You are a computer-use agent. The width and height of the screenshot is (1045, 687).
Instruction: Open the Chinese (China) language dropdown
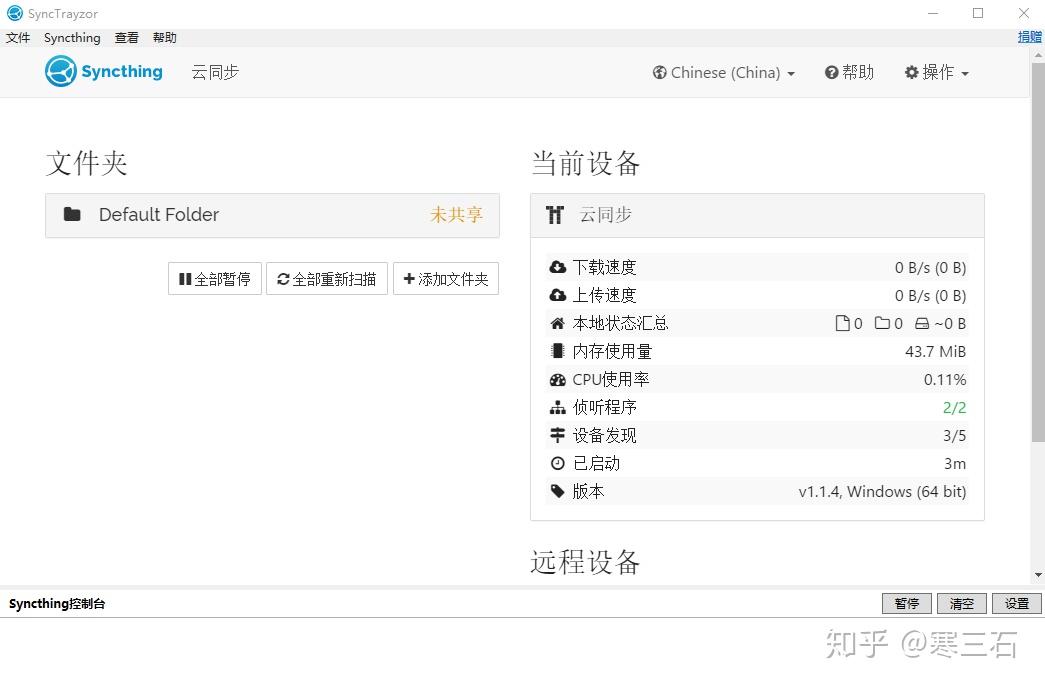722,72
